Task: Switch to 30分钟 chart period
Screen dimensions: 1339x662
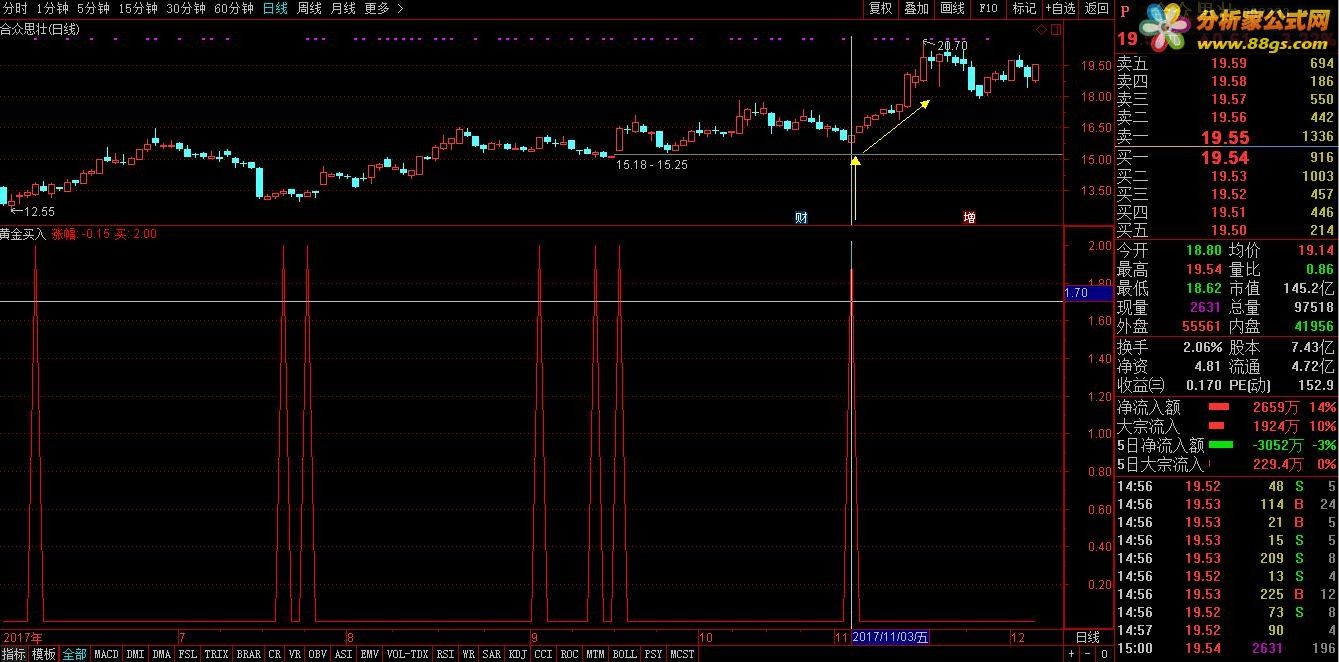Action: pyautogui.click(x=185, y=8)
